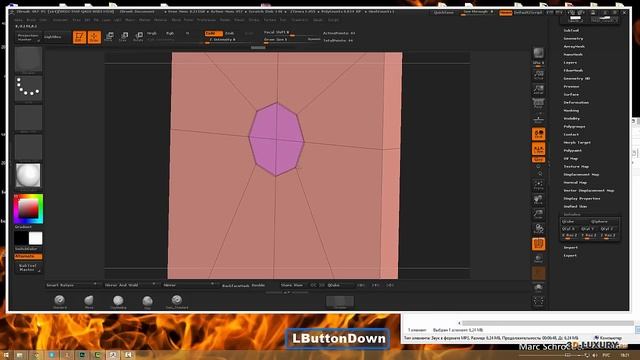Expand the Layers section
Viewport: 640px width, 360px height.
tap(570, 62)
